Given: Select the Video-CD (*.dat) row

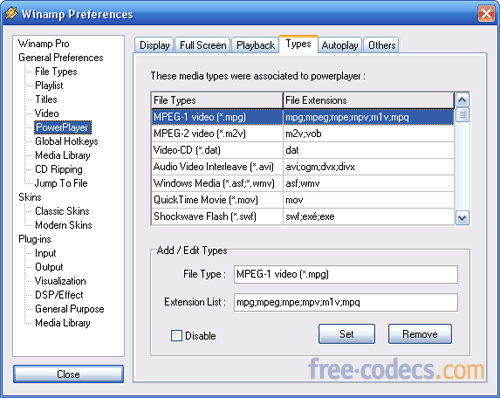Looking at the screenshot, I should [x=302, y=150].
